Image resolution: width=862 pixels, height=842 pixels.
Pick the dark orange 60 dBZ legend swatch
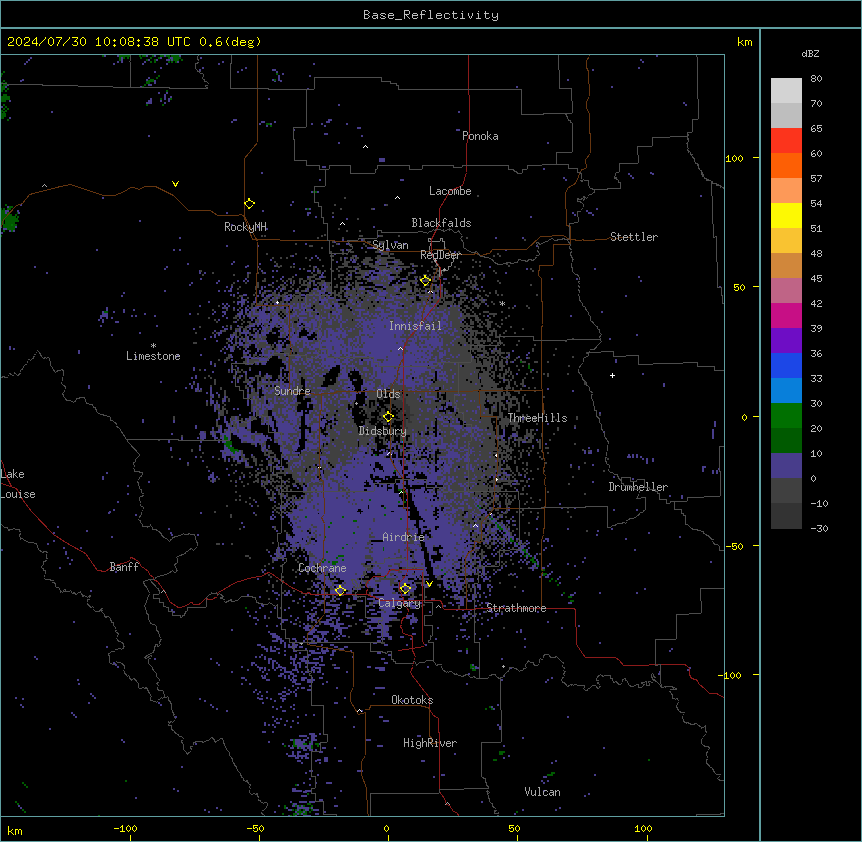pos(786,165)
